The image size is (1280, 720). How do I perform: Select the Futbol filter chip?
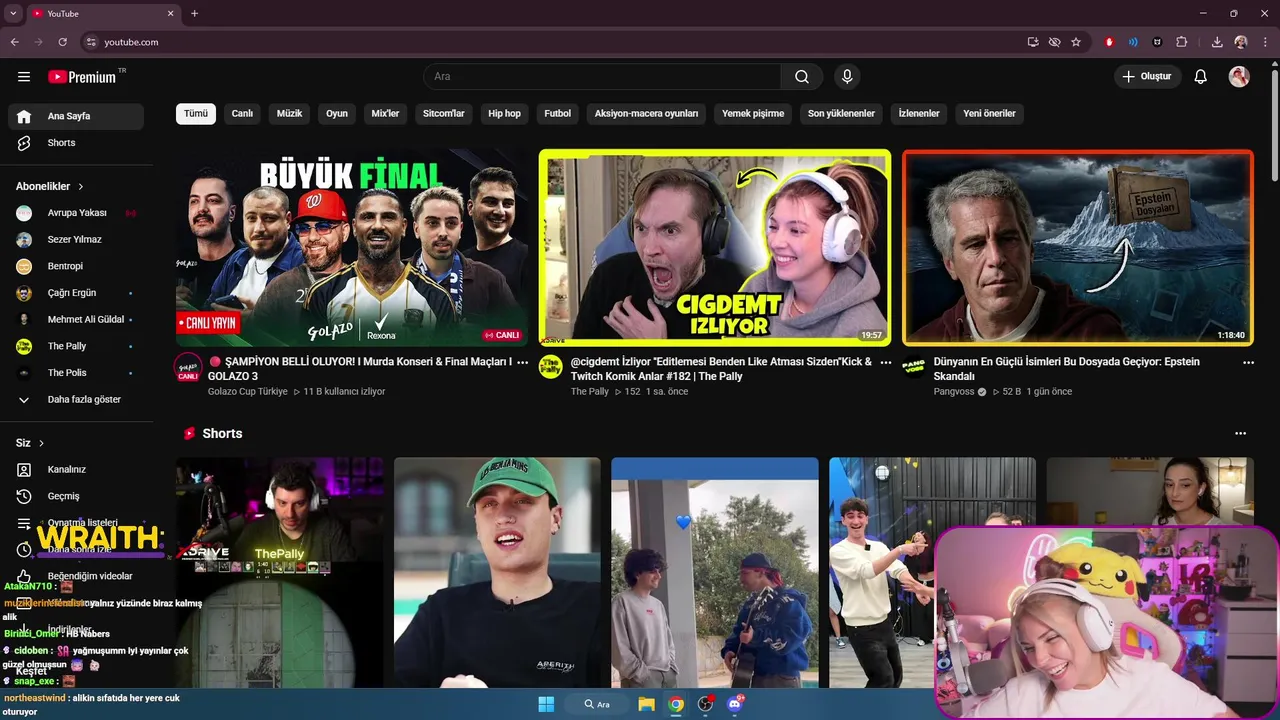(x=558, y=114)
